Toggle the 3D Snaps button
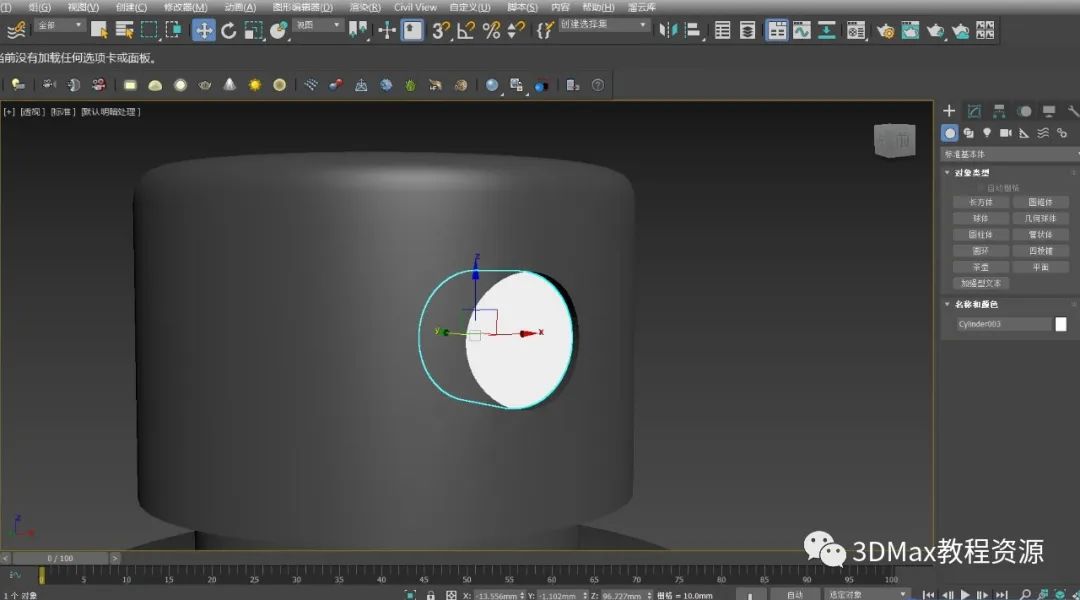The height and width of the screenshot is (600, 1080). (x=440, y=30)
